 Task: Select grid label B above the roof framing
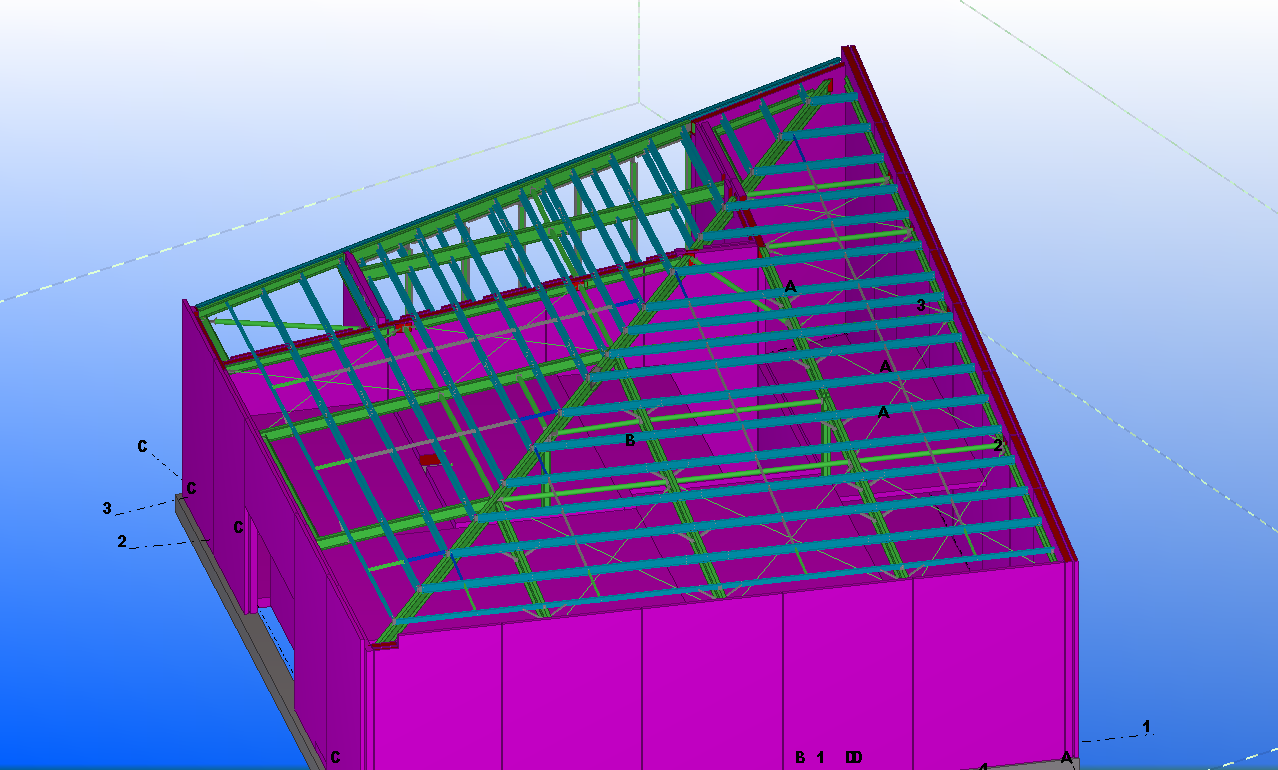tap(630, 440)
